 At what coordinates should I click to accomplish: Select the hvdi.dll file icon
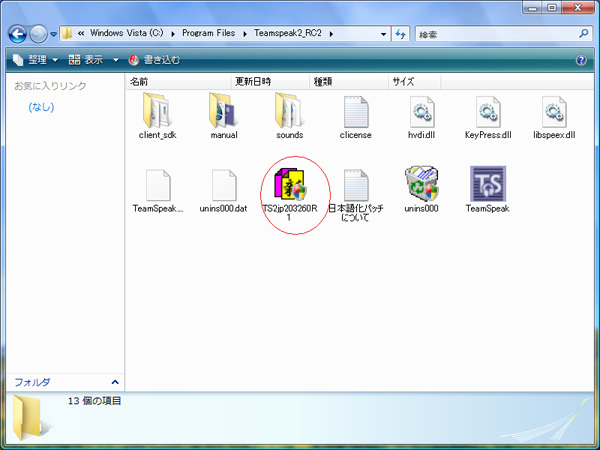(x=422, y=112)
